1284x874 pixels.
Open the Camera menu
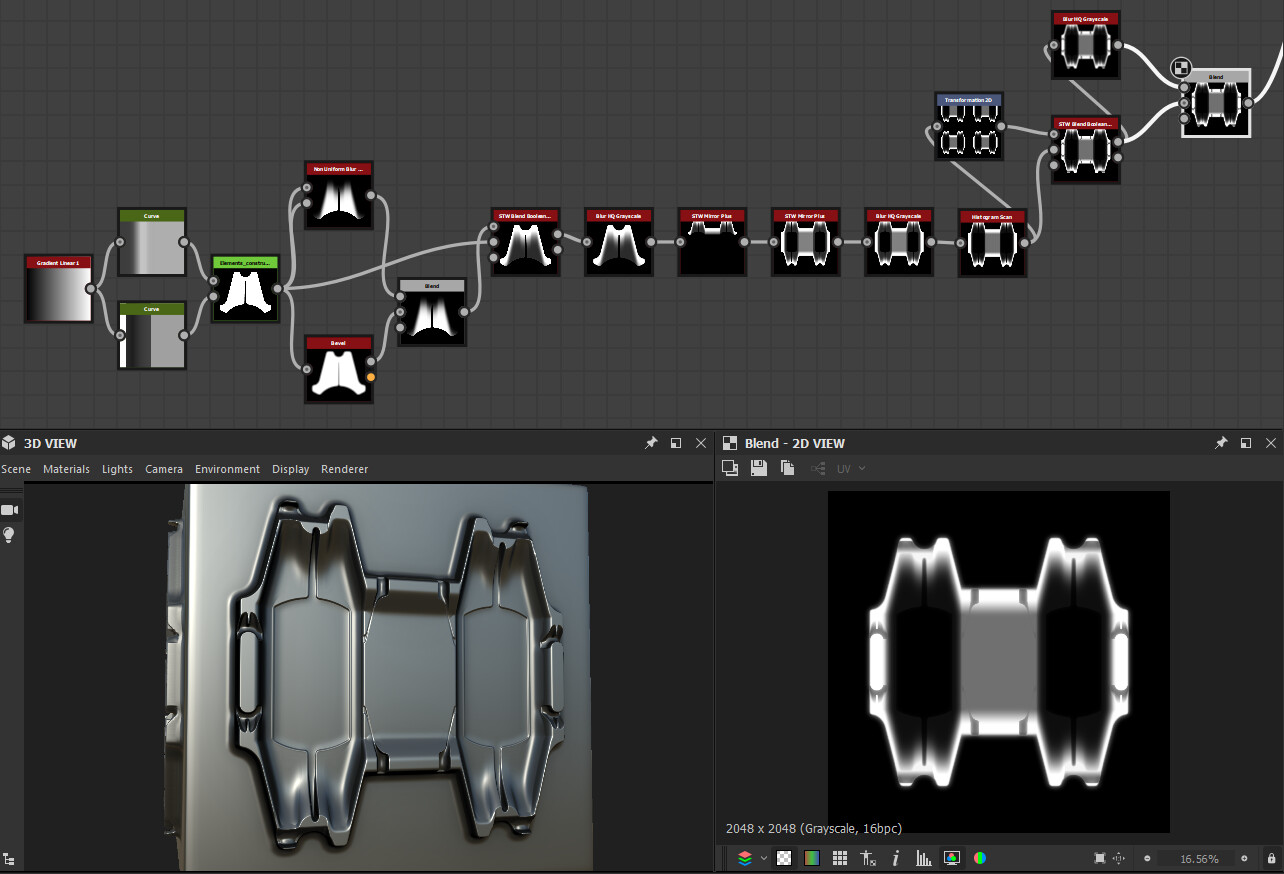point(164,469)
